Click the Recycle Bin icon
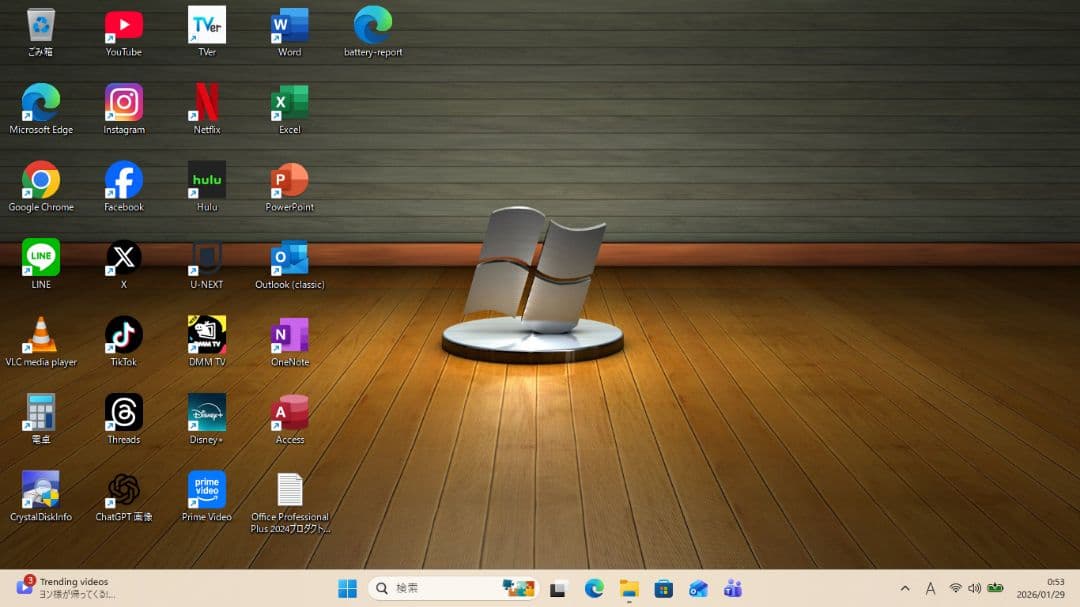 [x=41, y=26]
